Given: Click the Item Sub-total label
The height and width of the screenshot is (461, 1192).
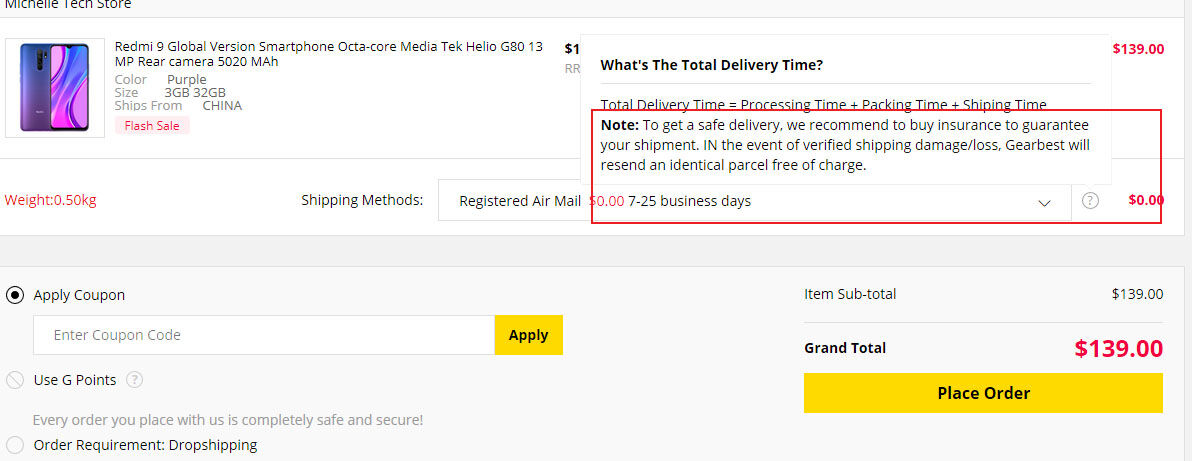Looking at the screenshot, I should 850,294.
